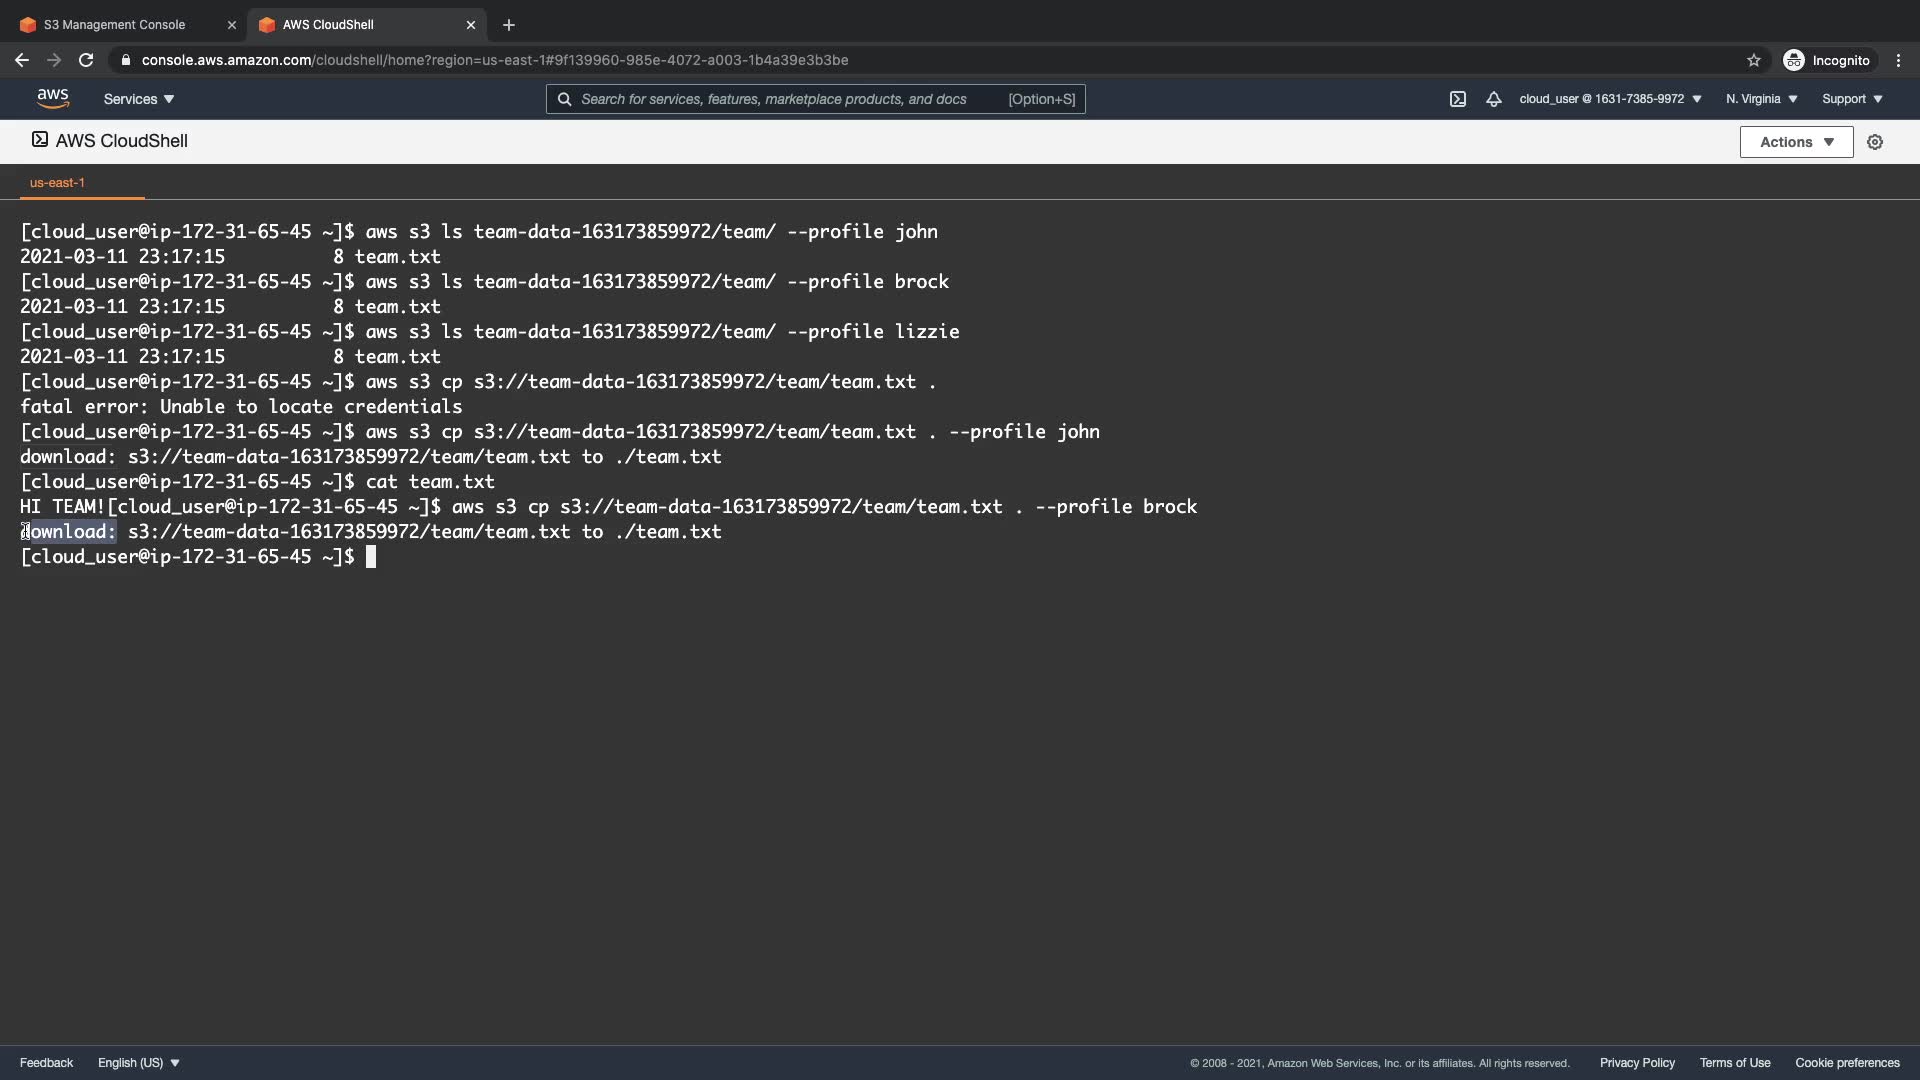Screen dimensions: 1920x1080
Task: Switch to the S3 Management Console tab
Action: pyautogui.click(x=114, y=25)
